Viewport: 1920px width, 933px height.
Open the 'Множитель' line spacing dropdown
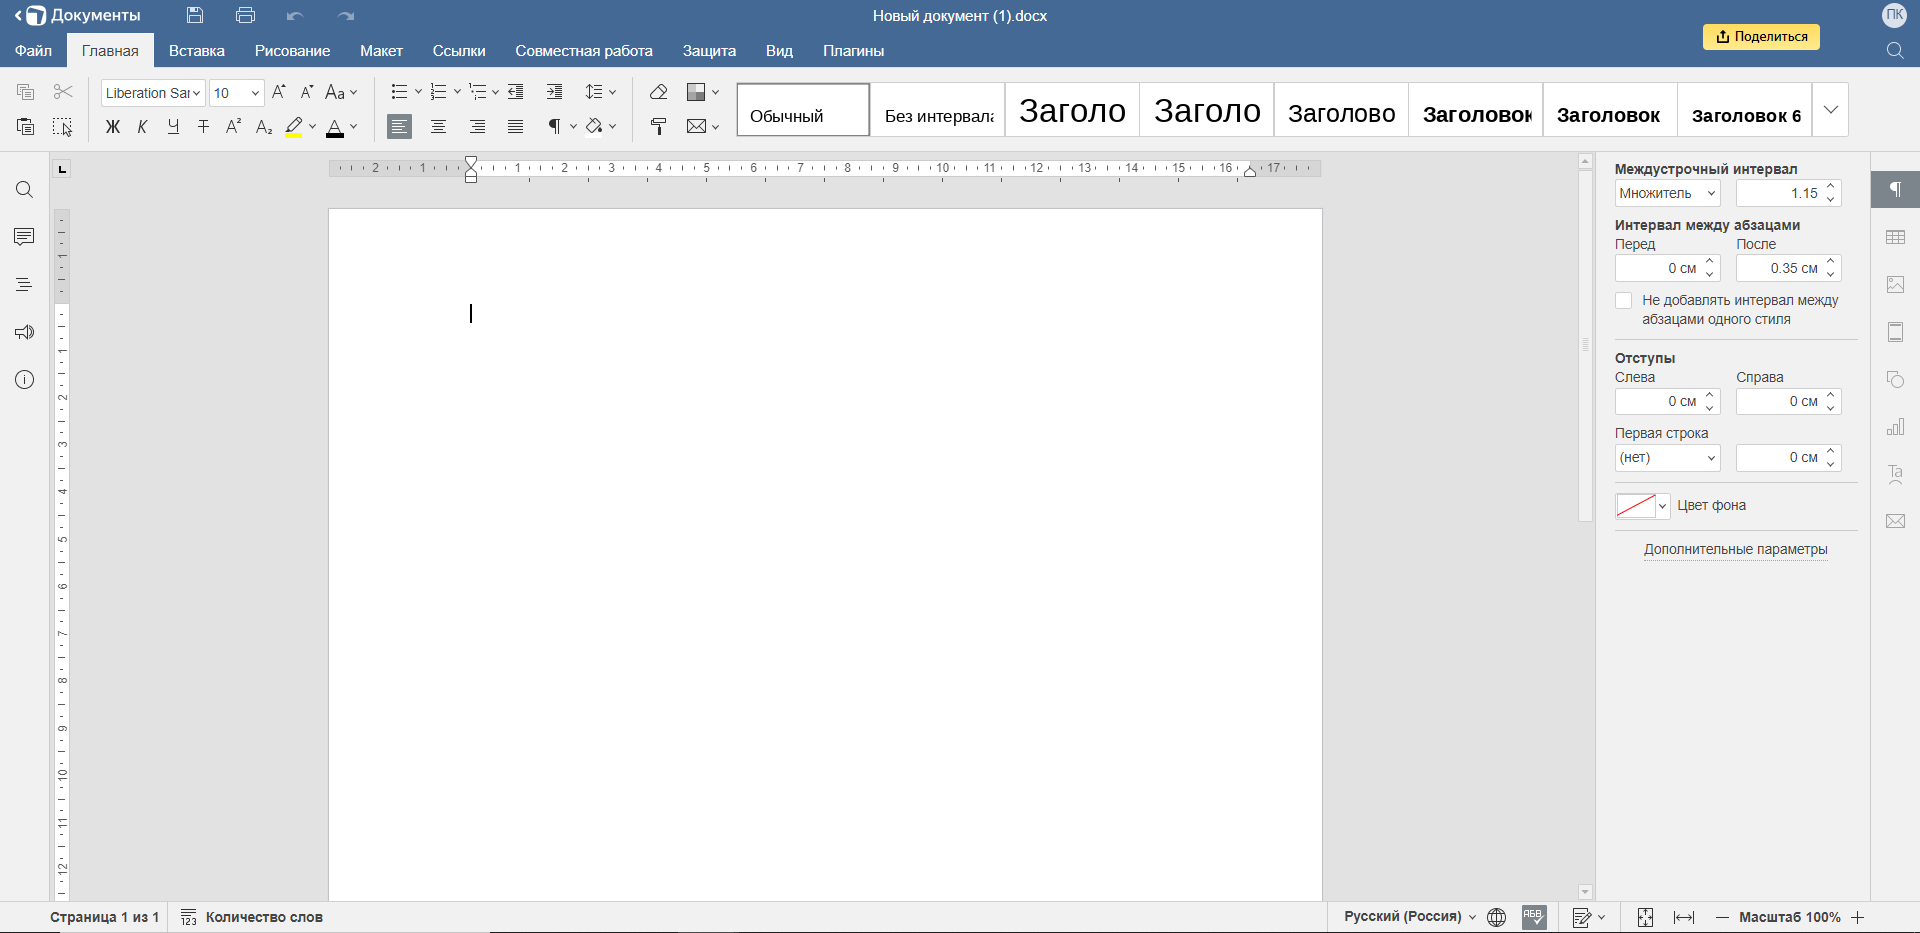[1667, 193]
